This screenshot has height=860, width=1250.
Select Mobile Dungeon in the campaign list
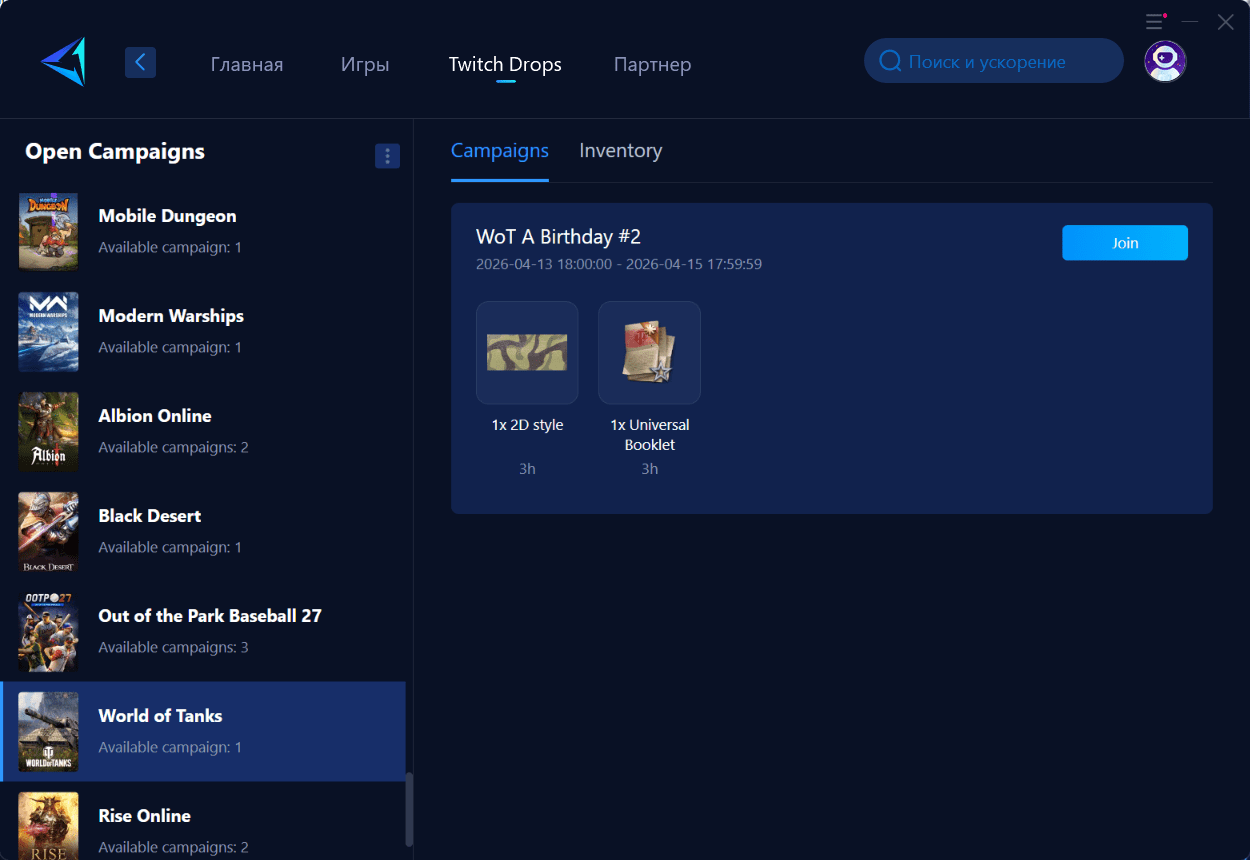(x=203, y=231)
